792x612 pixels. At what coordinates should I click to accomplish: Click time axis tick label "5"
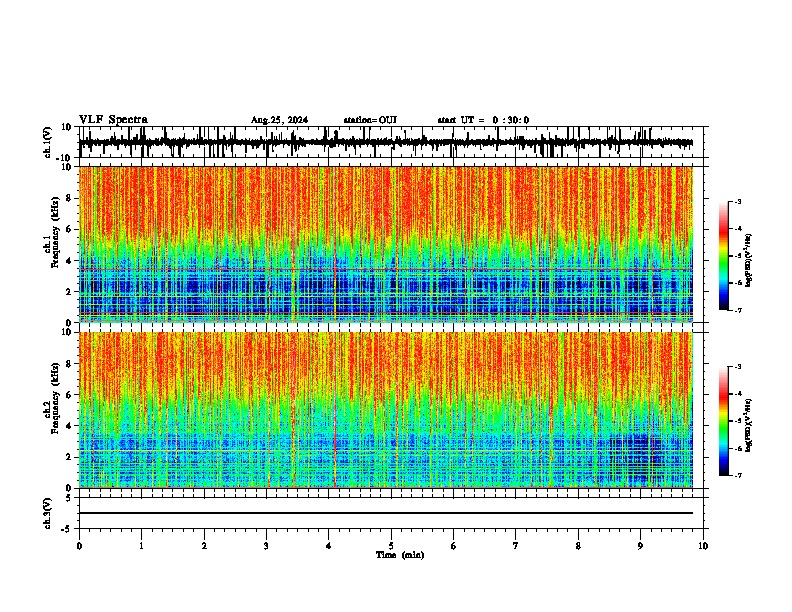[x=391, y=546]
